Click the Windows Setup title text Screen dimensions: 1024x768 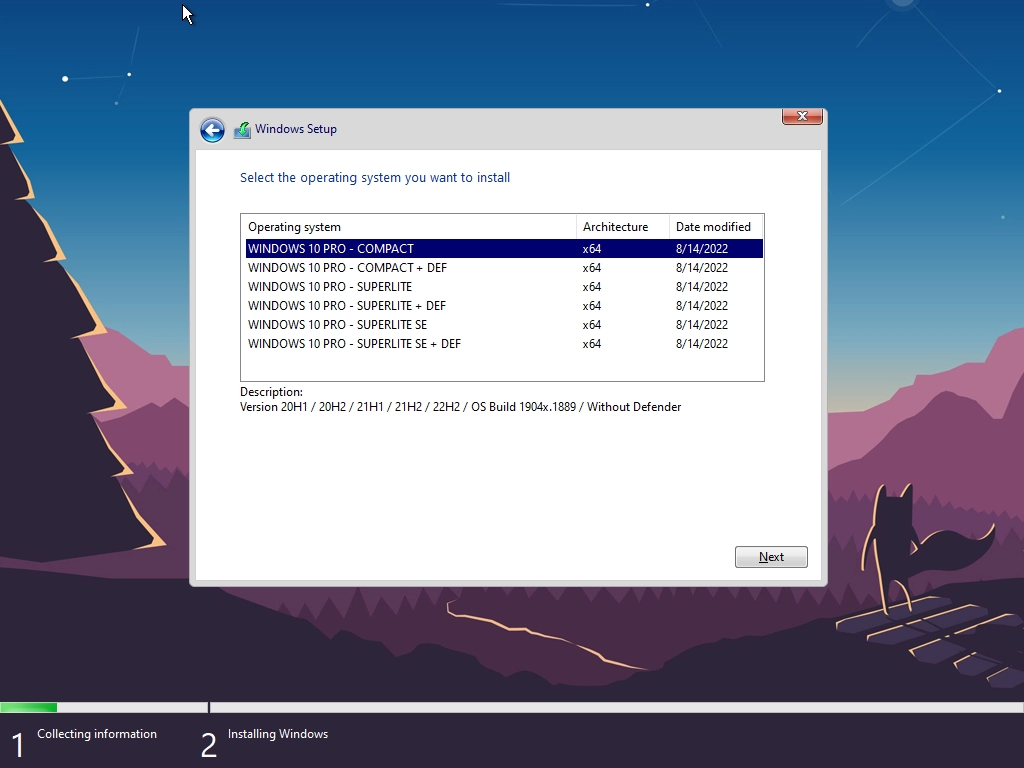[296, 129]
